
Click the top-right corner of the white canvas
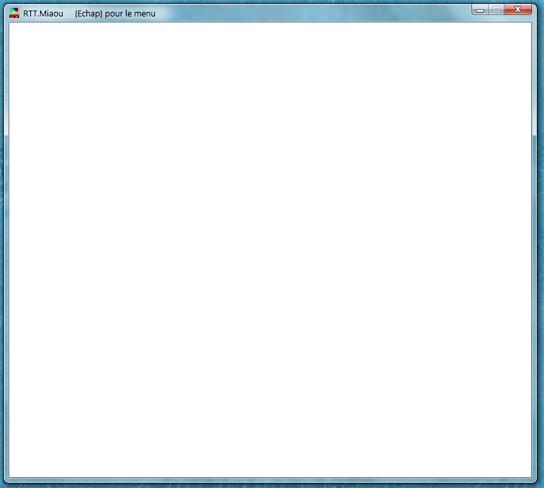point(530,24)
